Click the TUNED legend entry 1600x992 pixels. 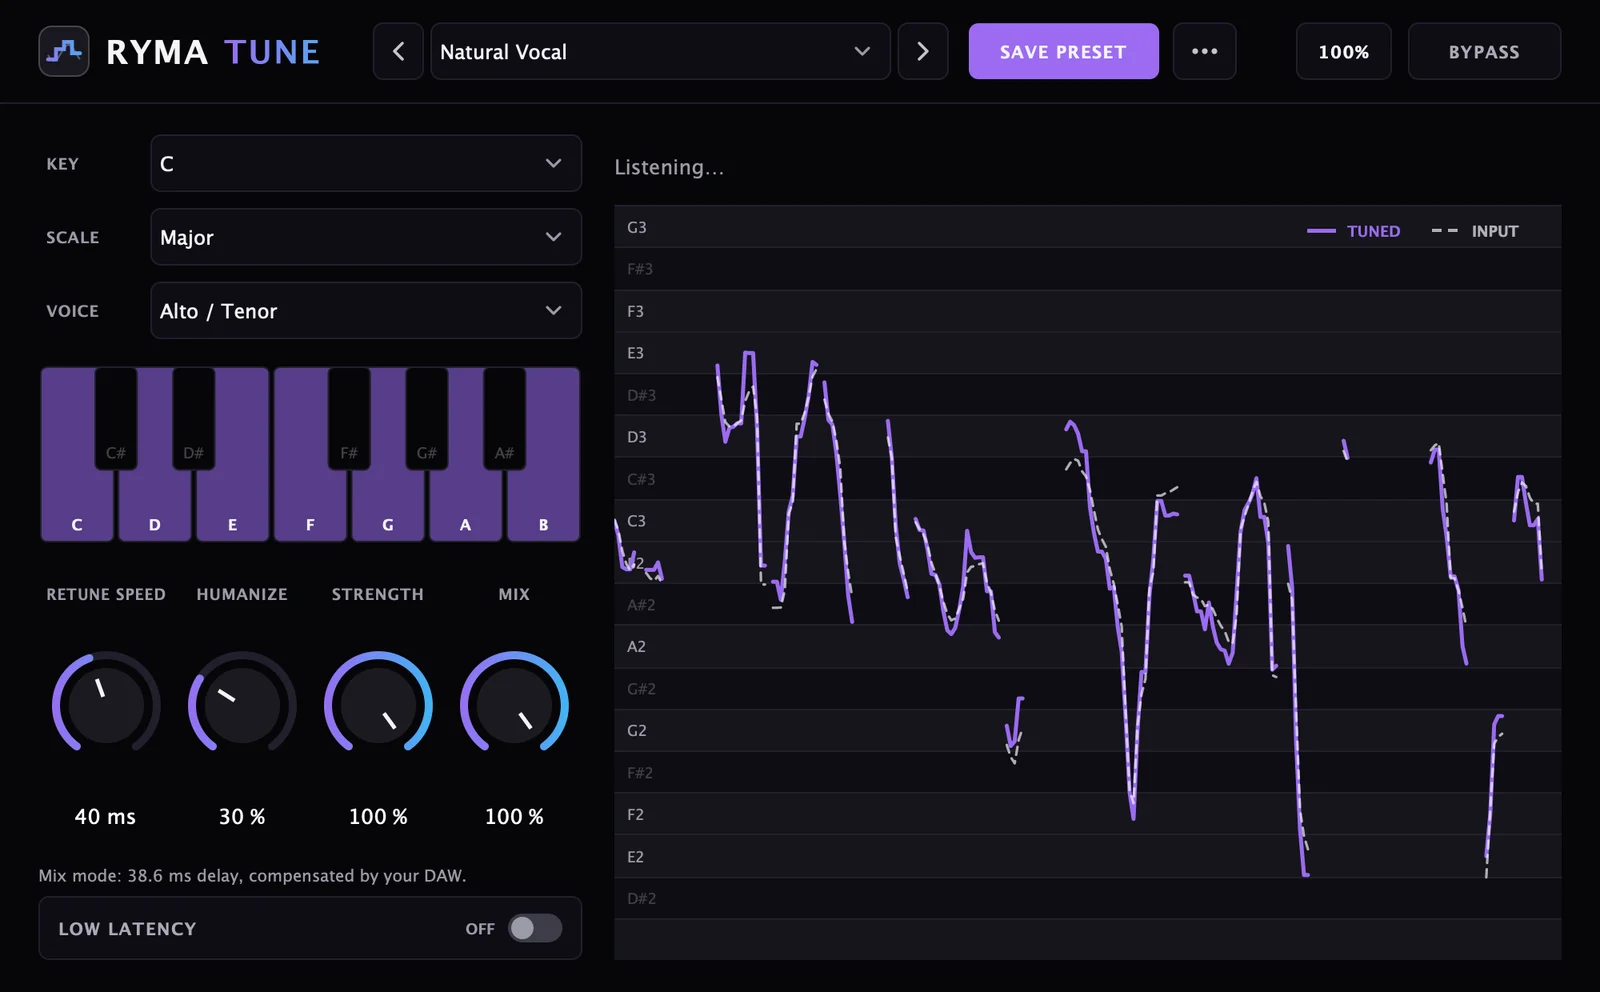[x=1353, y=231]
